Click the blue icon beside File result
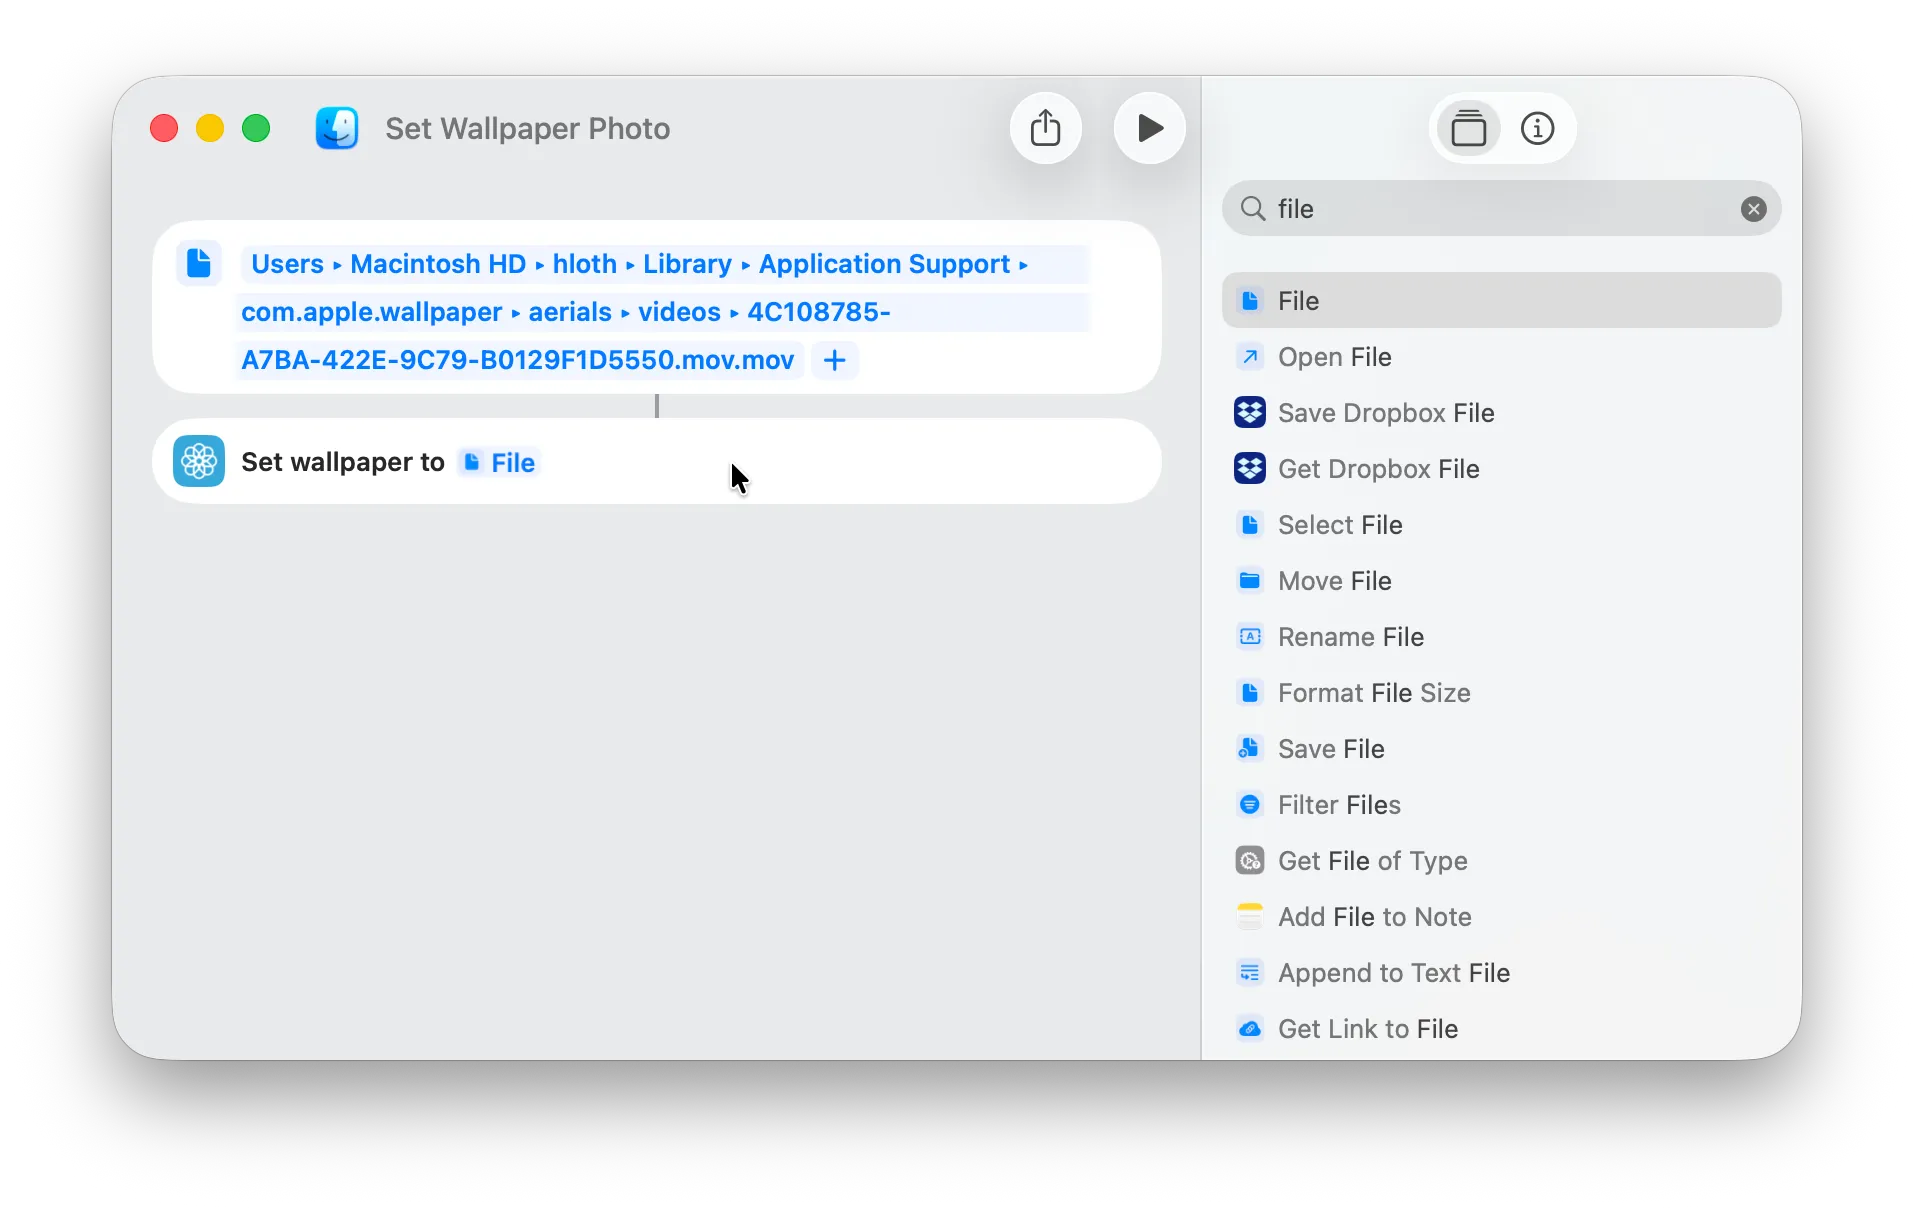Image resolution: width=1914 pixels, height=1208 pixels. click(1250, 301)
